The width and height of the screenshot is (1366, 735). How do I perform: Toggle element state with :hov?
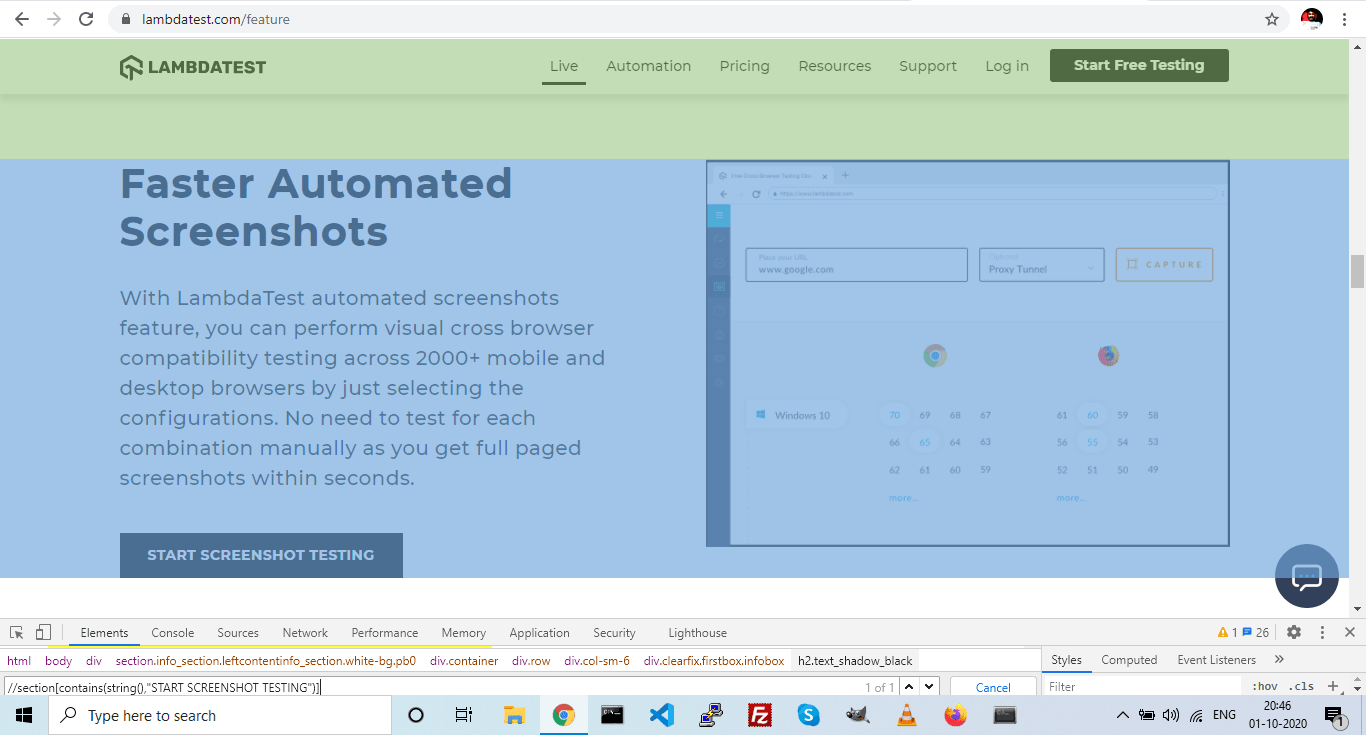coord(1265,687)
